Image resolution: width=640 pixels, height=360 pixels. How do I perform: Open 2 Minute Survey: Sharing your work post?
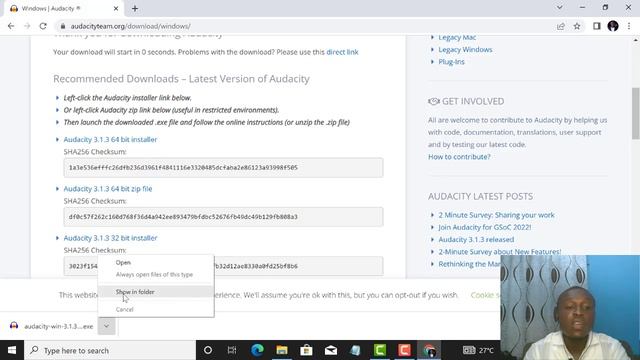click(x=496, y=215)
